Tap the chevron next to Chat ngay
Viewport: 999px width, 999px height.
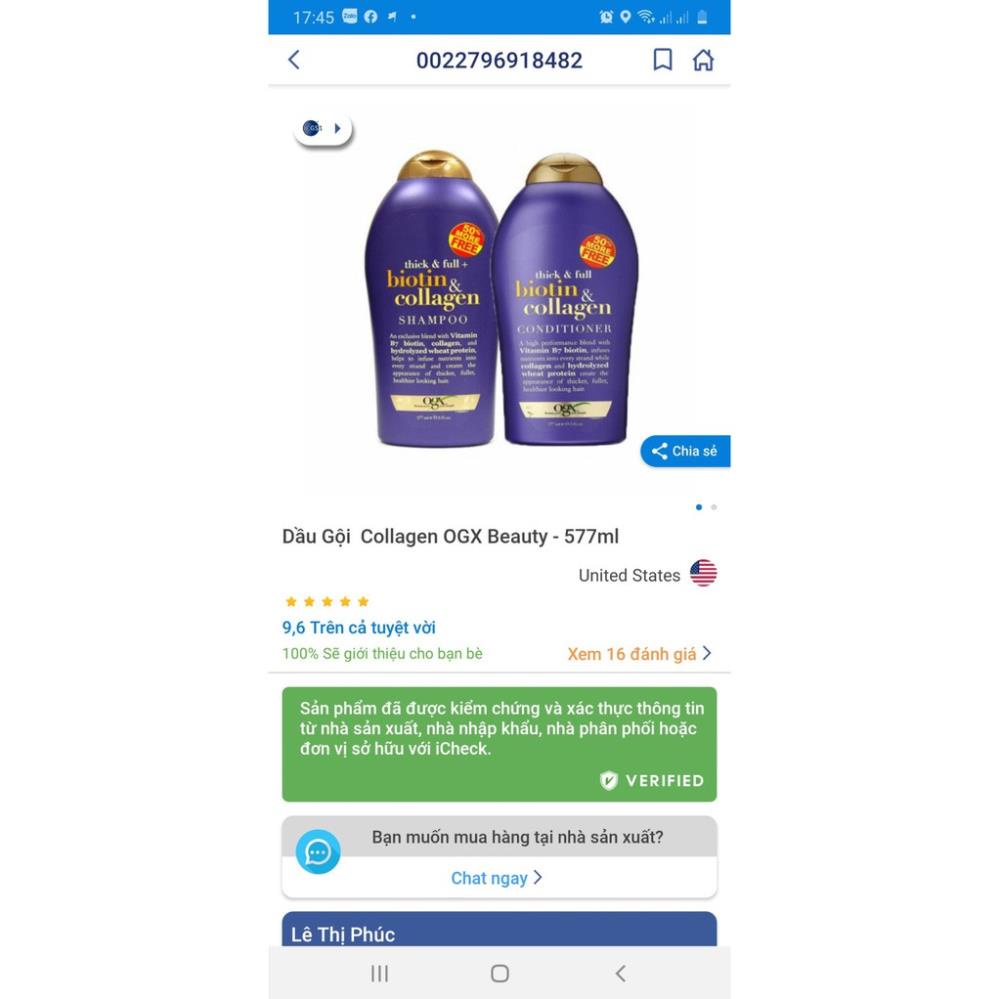point(538,877)
